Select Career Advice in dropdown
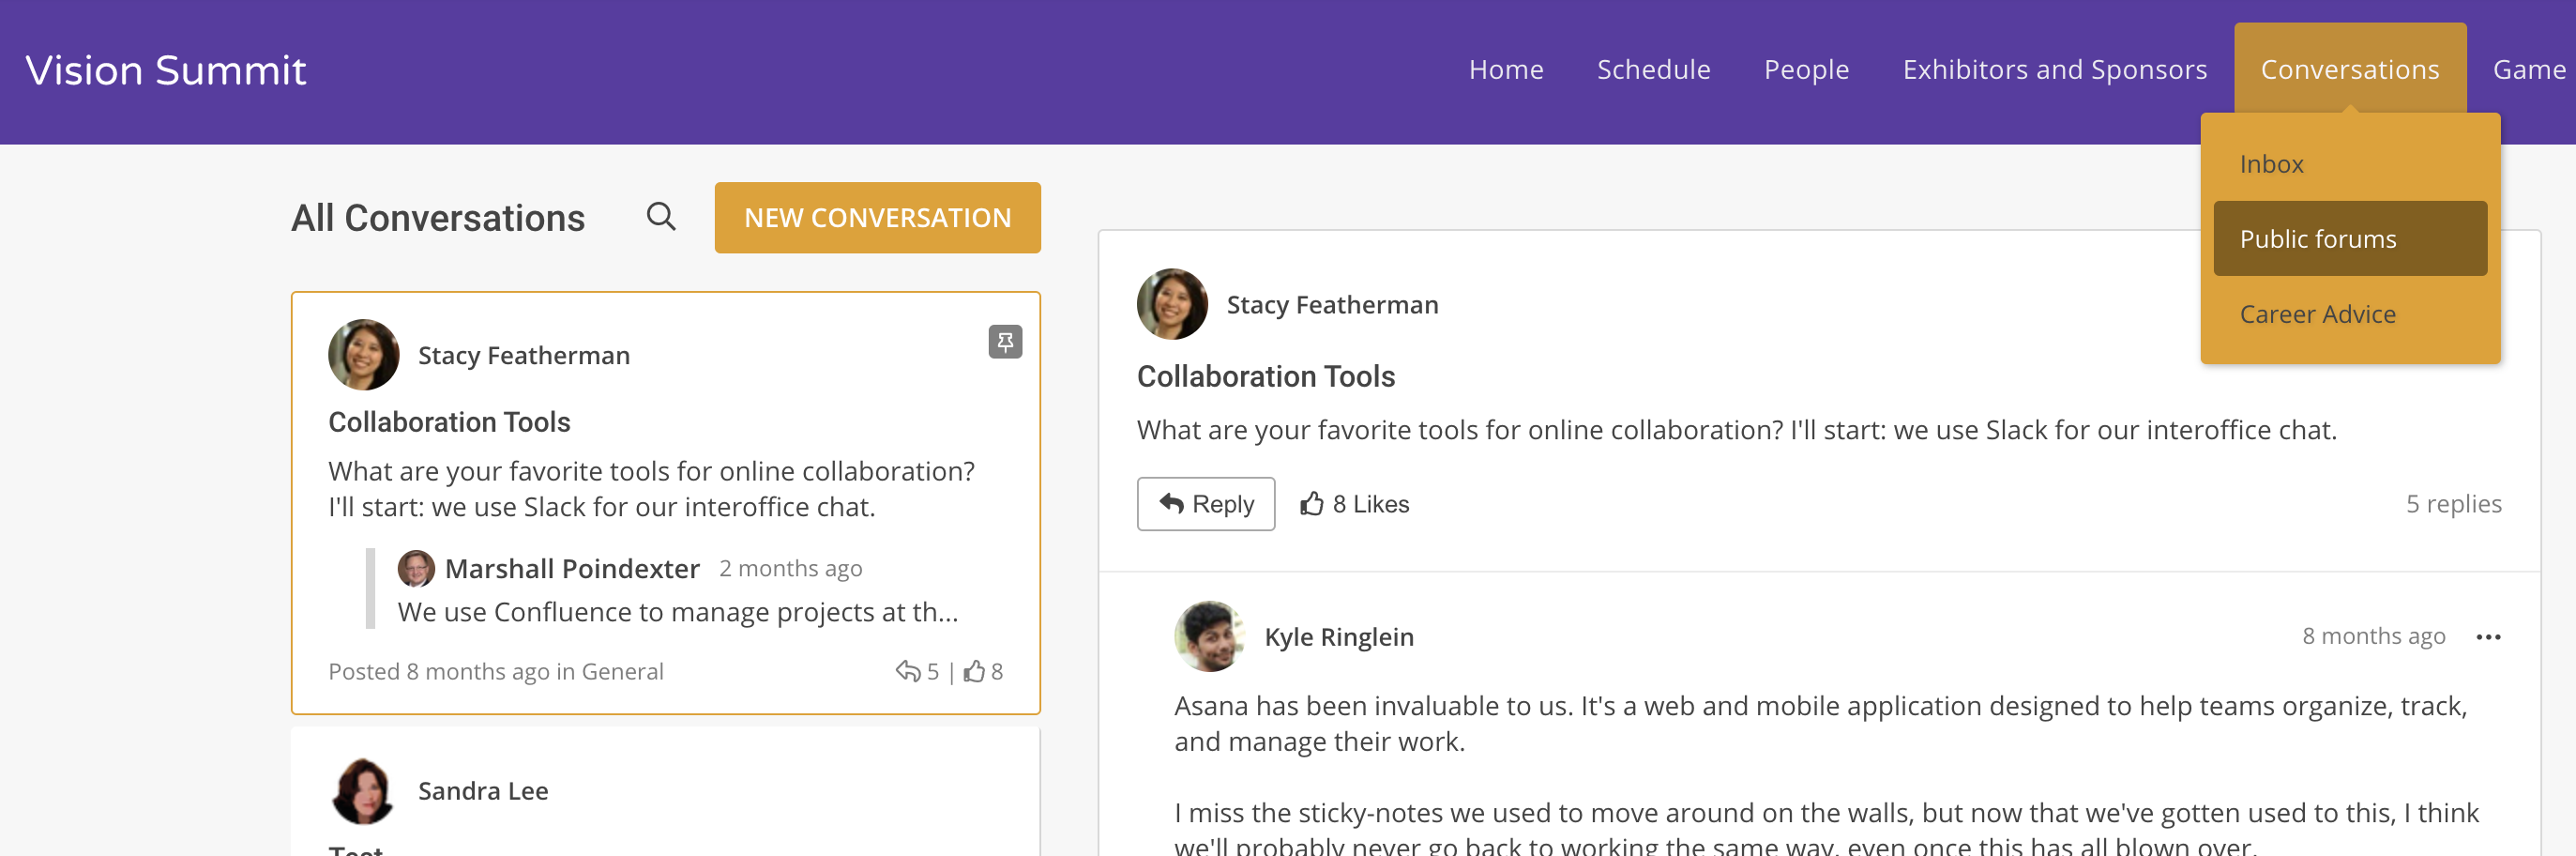This screenshot has height=856, width=2576. [2350, 314]
